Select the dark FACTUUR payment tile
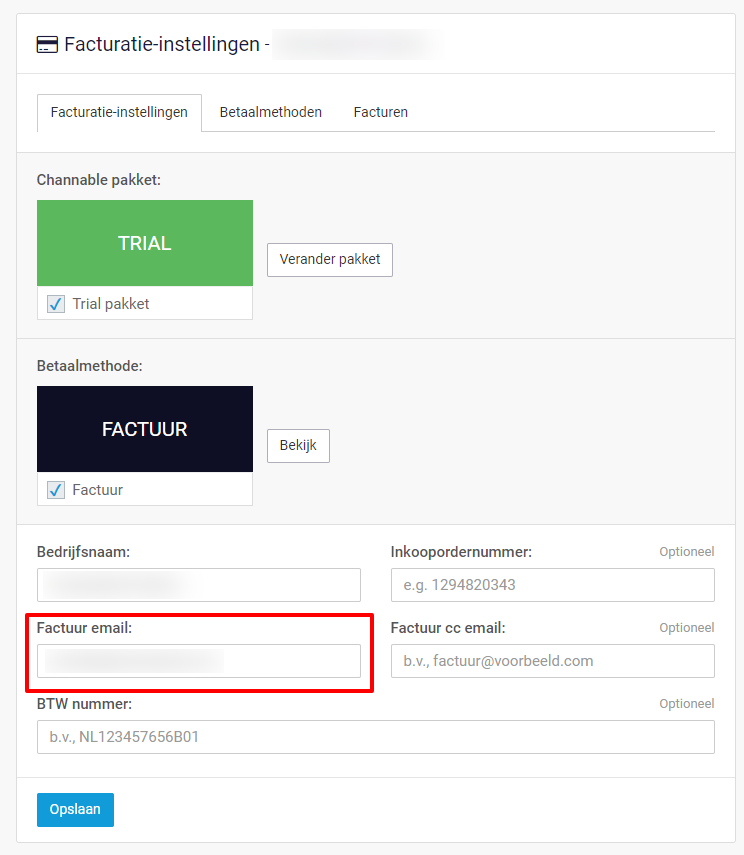 coord(145,429)
